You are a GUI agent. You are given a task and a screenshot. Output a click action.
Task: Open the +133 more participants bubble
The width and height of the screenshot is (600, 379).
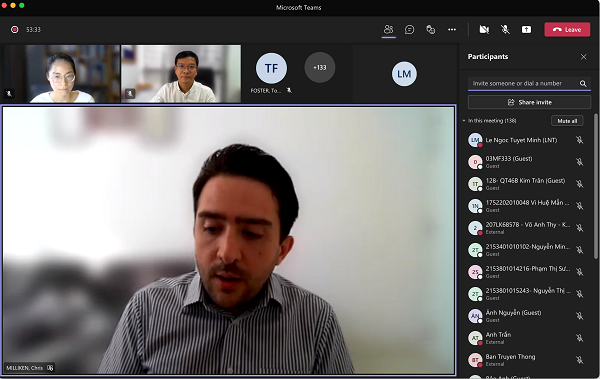320,67
